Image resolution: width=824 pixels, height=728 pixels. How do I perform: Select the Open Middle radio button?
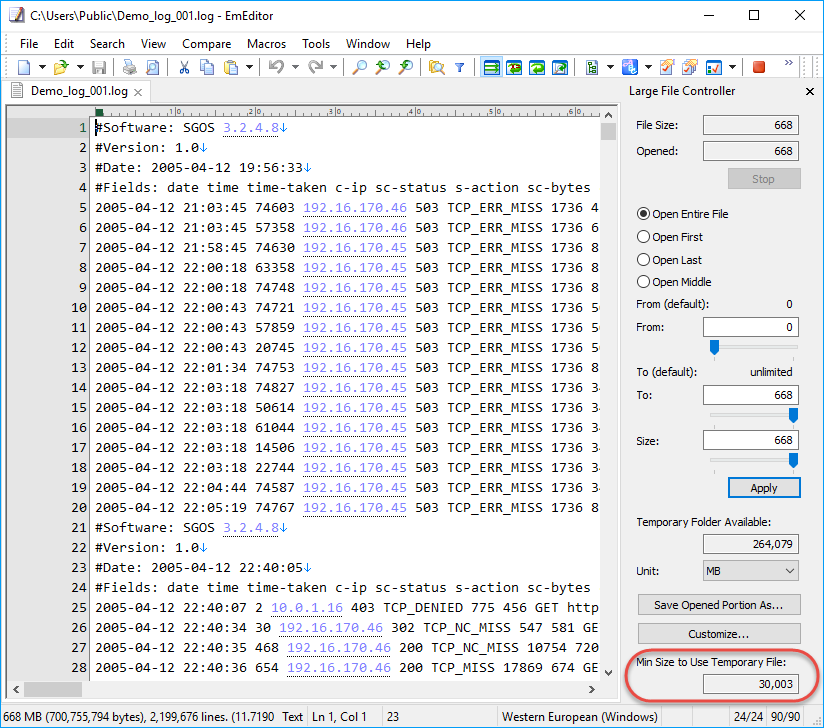(x=643, y=282)
